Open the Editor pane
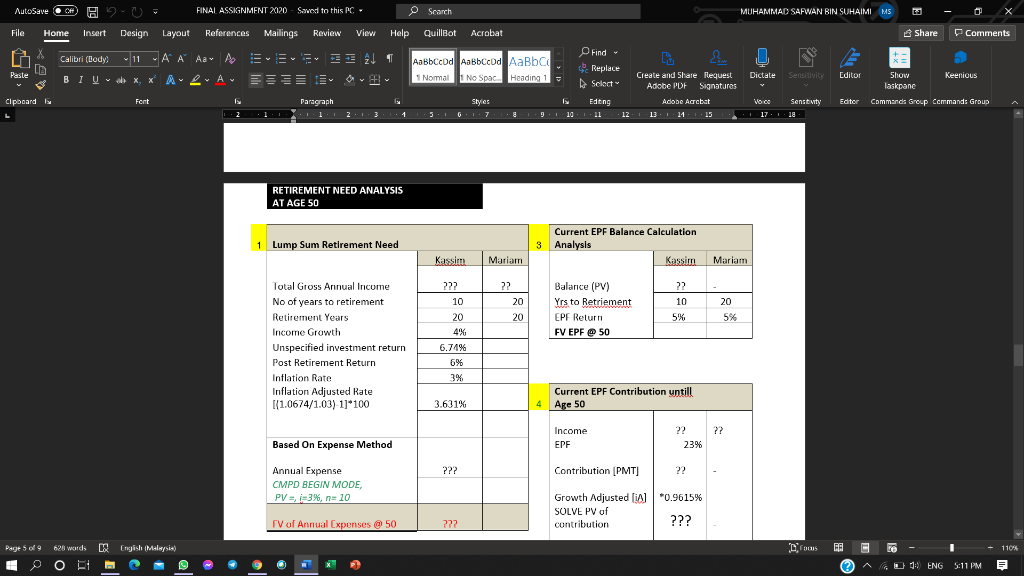The height and width of the screenshot is (576, 1024). [x=852, y=72]
